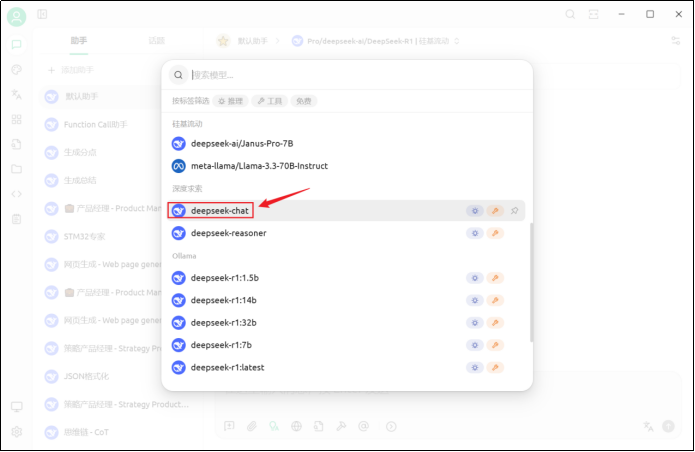Click translate icon beside send button
The width and height of the screenshot is (695, 452).
point(648,426)
